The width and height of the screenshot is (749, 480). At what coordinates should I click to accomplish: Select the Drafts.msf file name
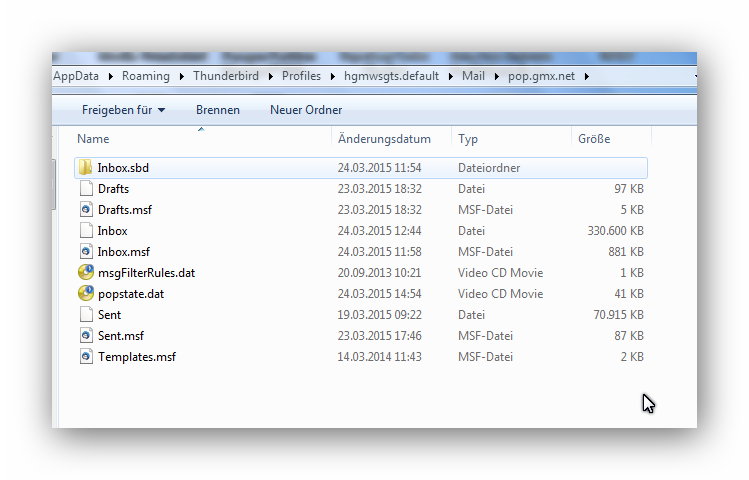point(125,210)
